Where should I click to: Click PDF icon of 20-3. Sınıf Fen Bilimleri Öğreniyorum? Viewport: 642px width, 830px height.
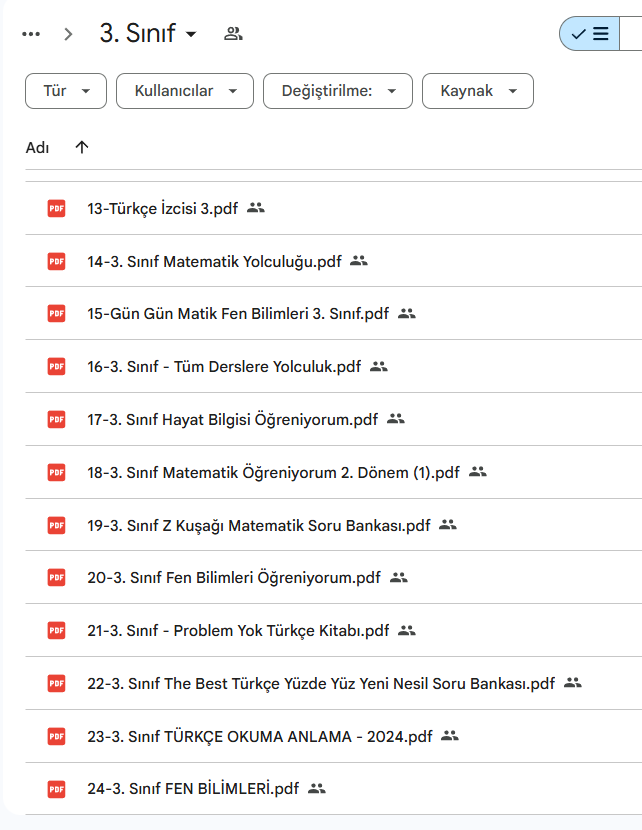coord(57,578)
